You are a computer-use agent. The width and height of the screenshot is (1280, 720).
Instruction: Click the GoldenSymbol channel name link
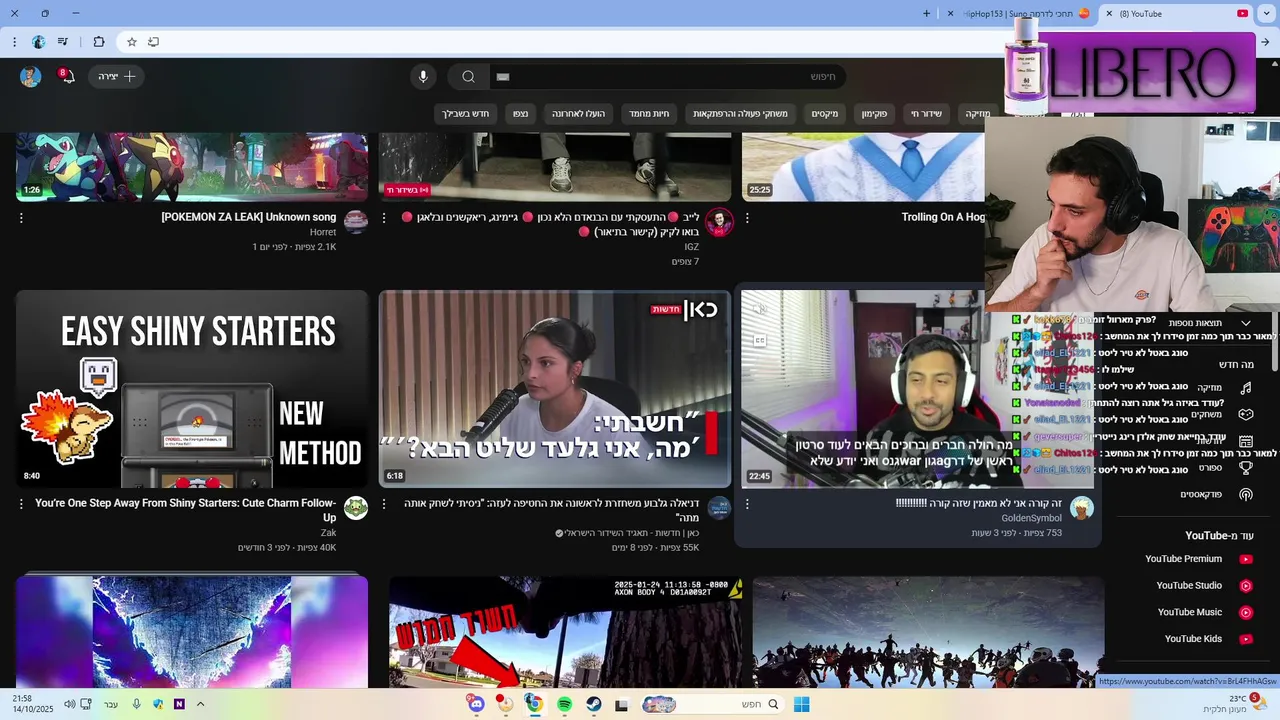pos(1031,518)
